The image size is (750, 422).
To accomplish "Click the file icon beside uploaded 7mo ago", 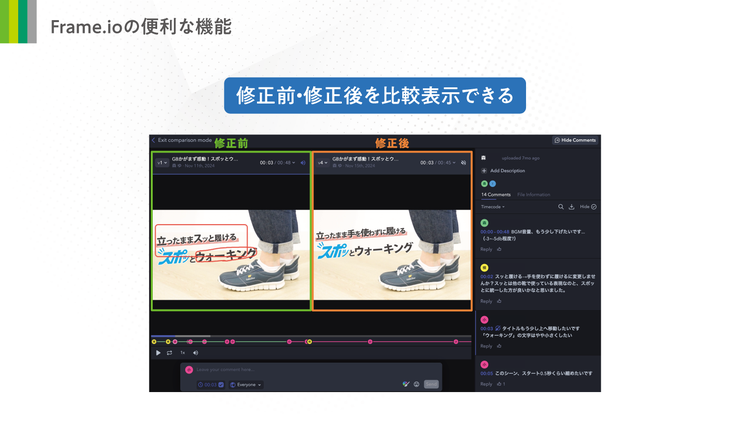I will coord(484,158).
